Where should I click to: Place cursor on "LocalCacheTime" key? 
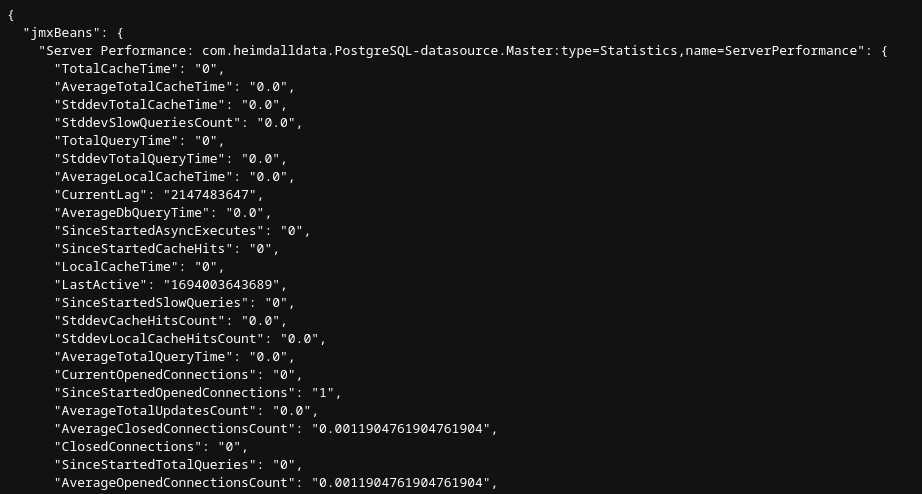pyautogui.click(x=116, y=266)
